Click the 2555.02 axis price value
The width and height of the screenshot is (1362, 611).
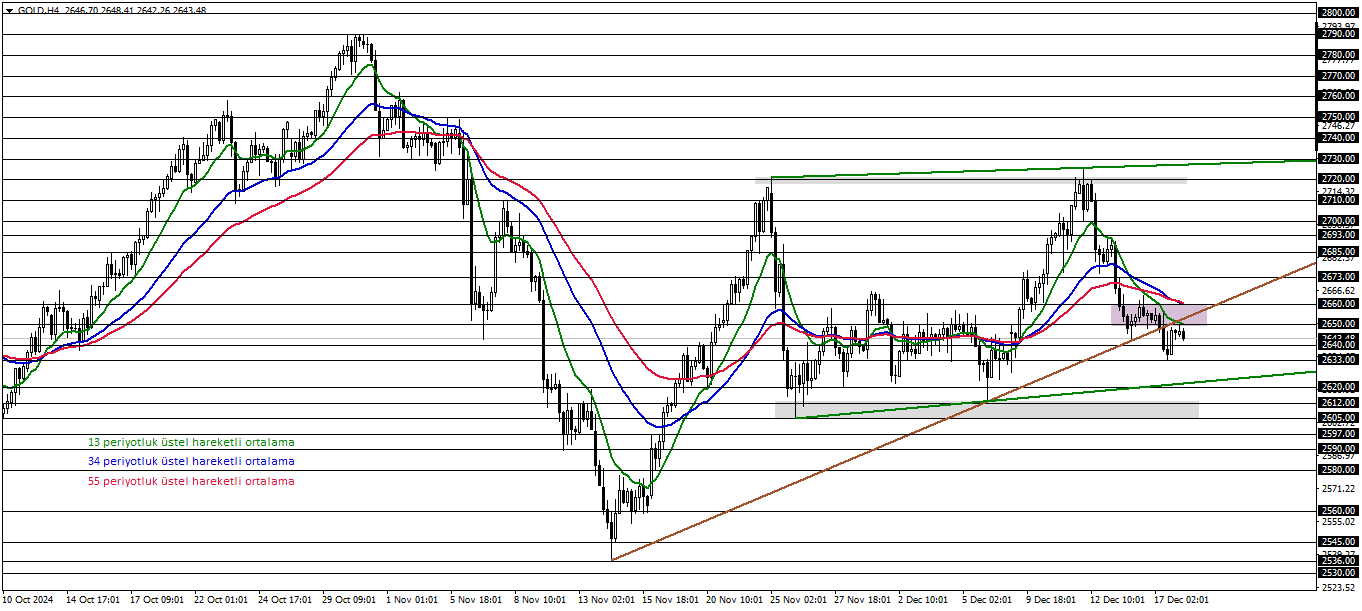pos(1338,522)
